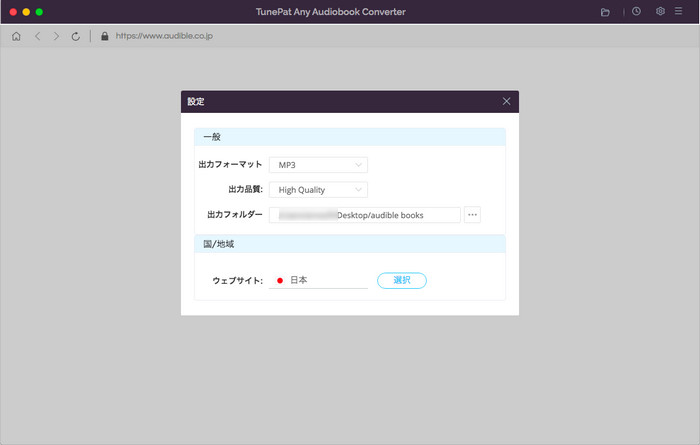Click the green macOS fullscreen button
This screenshot has width=700, height=445.
(x=39, y=12)
